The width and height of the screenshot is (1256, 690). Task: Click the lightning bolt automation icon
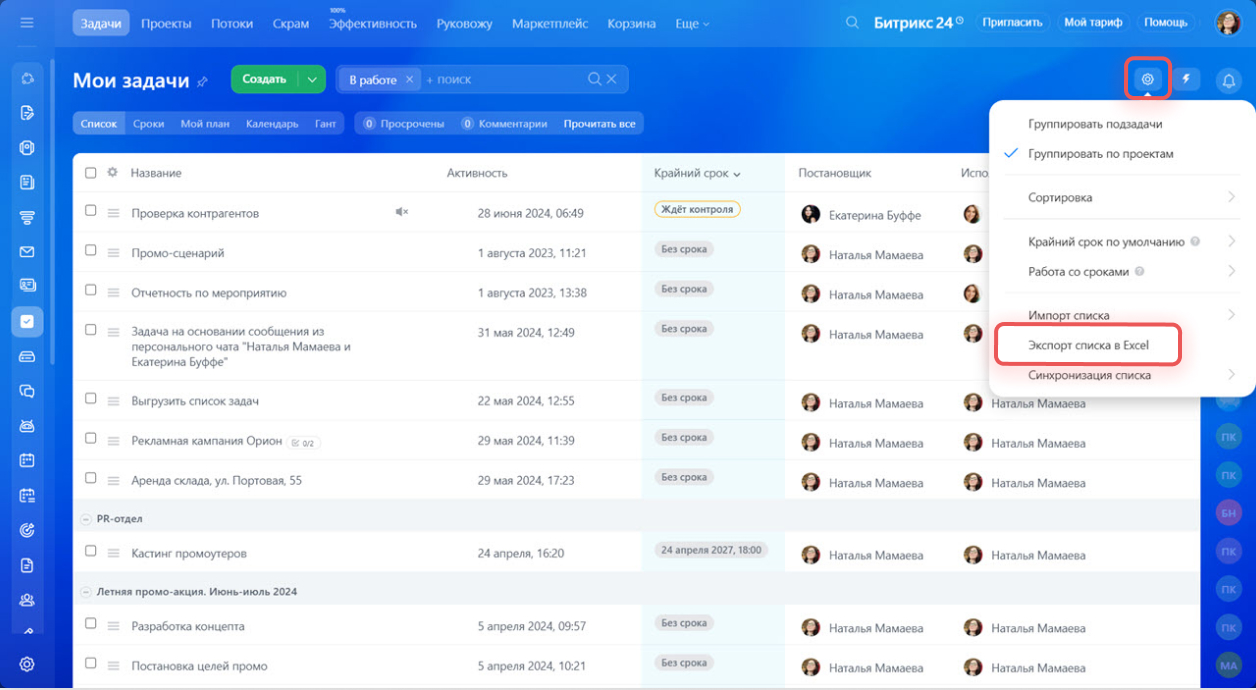[1186, 79]
